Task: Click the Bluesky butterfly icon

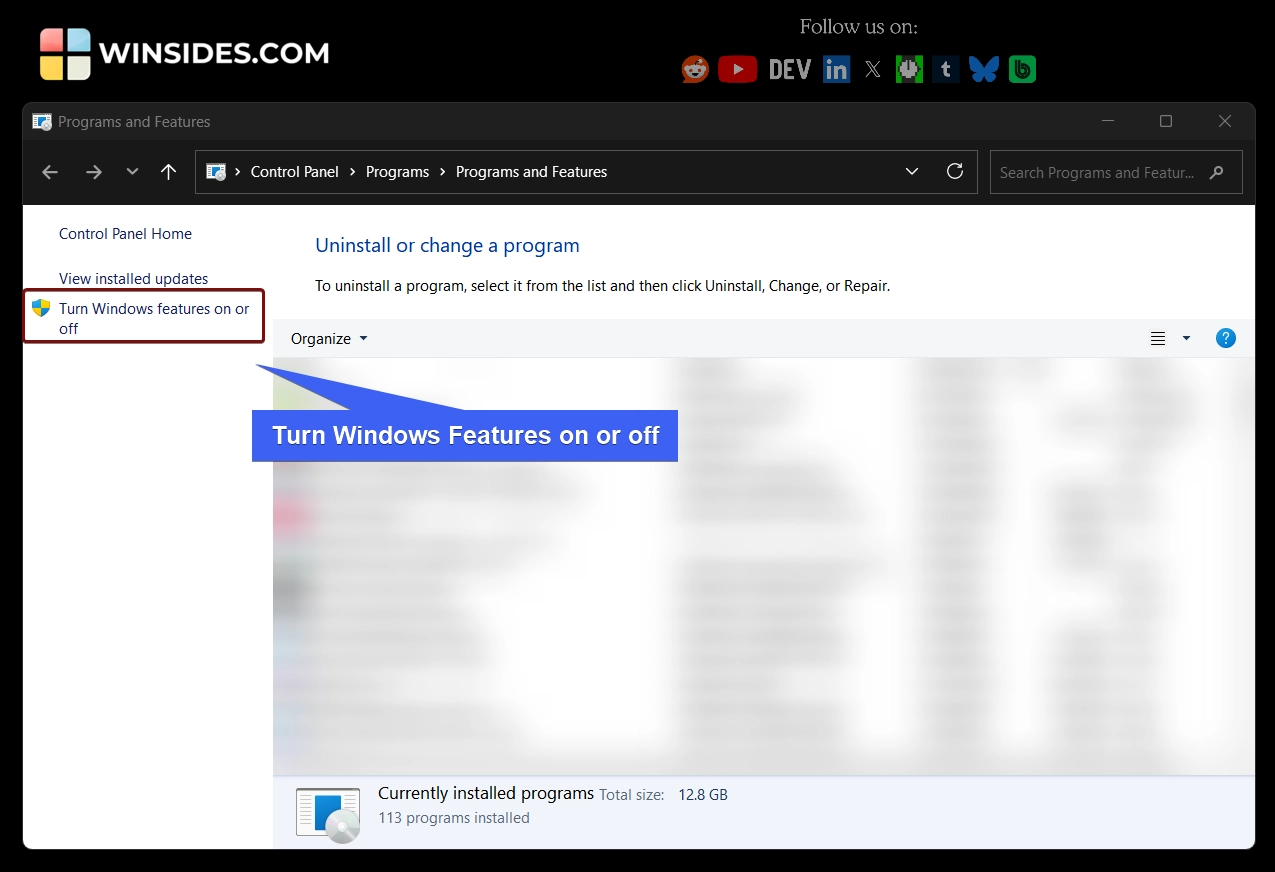Action: click(x=984, y=68)
